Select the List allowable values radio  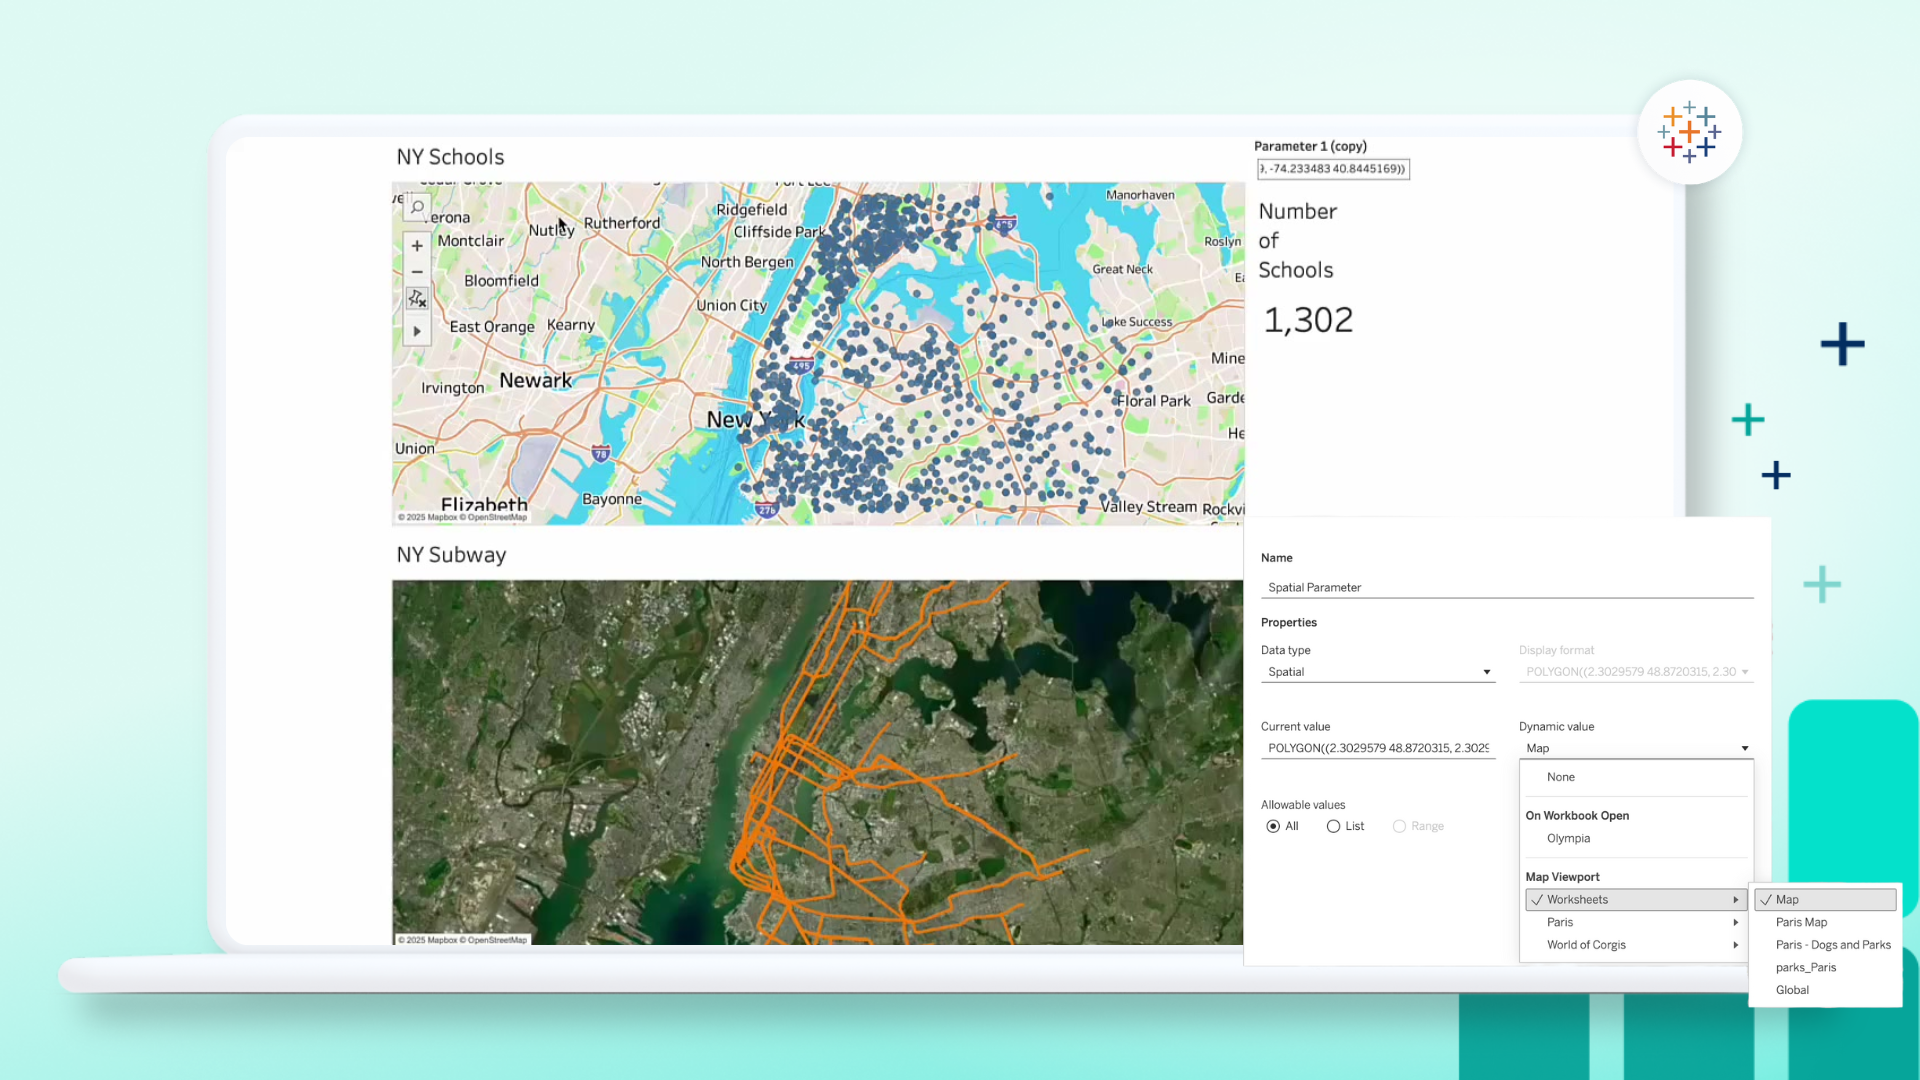click(1333, 826)
